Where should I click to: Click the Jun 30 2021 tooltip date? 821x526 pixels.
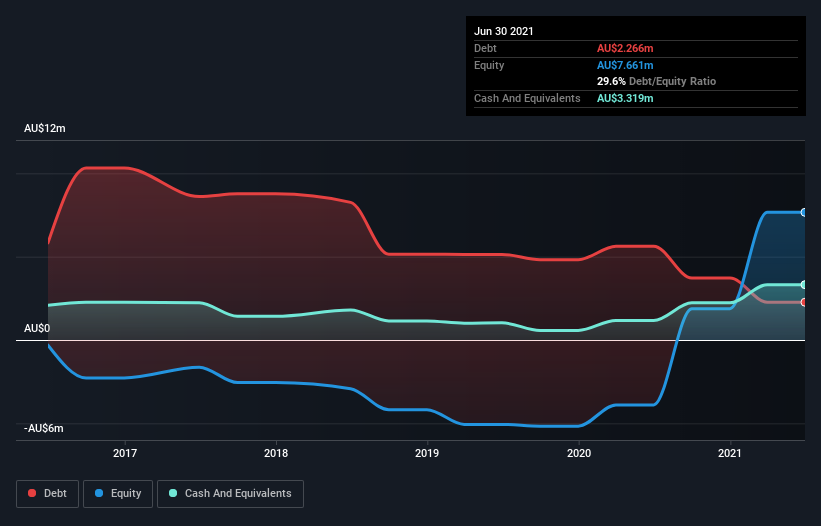pyautogui.click(x=504, y=31)
